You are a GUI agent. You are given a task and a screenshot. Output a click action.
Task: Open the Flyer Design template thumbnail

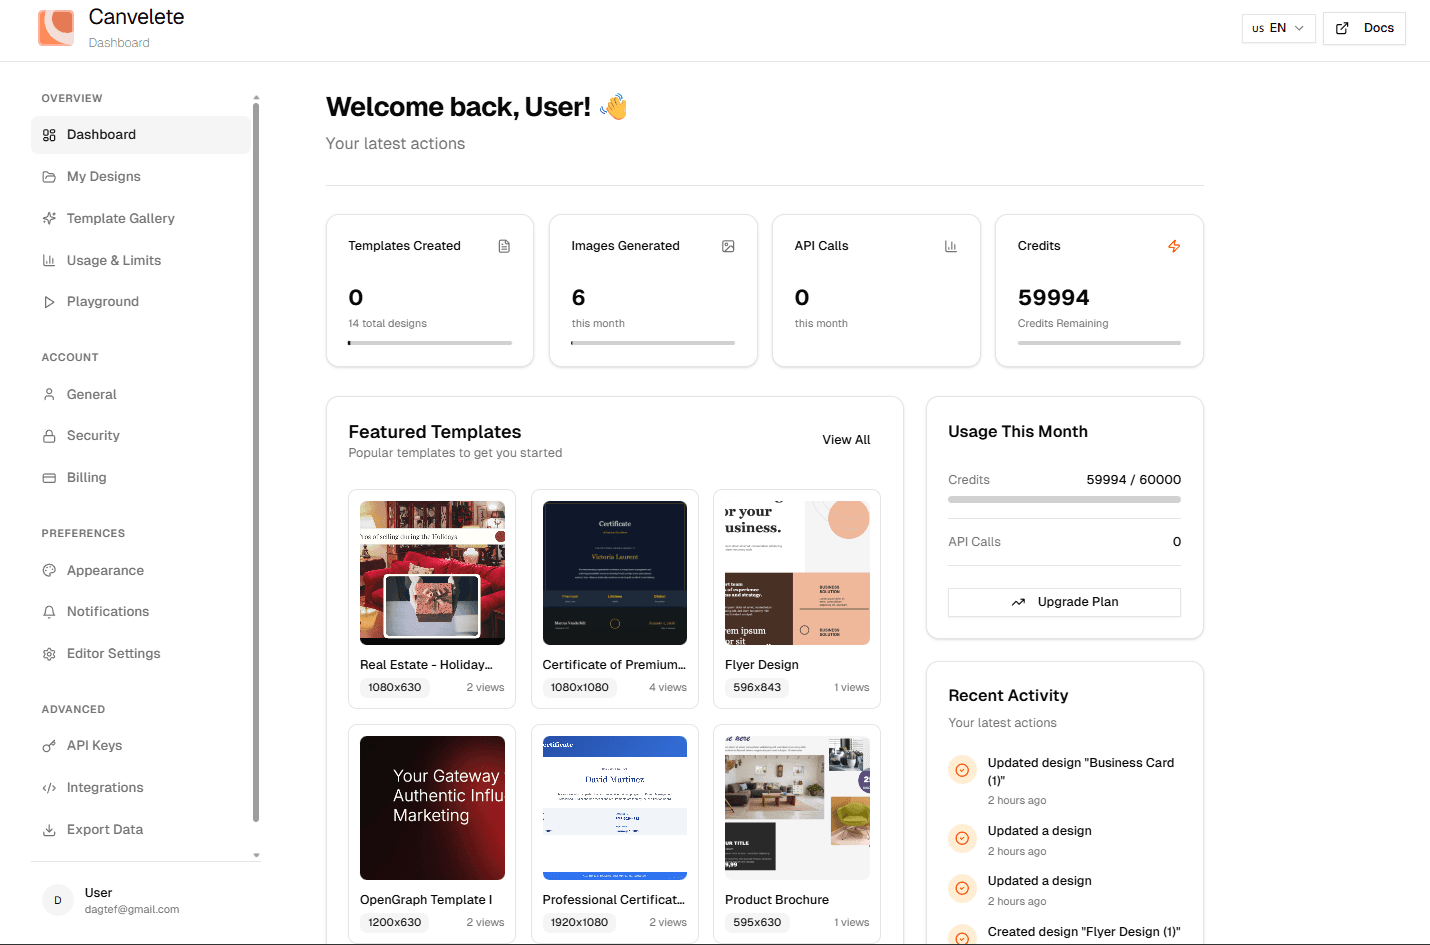(797, 573)
